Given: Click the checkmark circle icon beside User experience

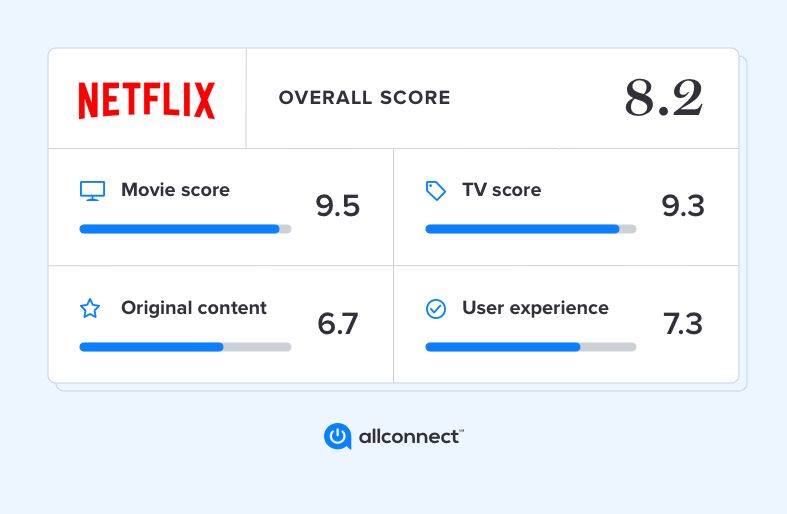Looking at the screenshot, I should coord(436,309).
